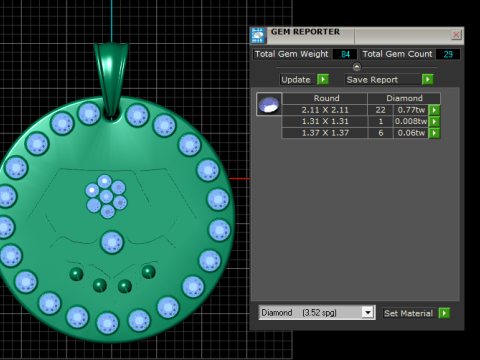Click the green arrow on the 0.008tw row
Image resolution: width=480 pixels, height=360 pixels.
click(x=434, y=121)
